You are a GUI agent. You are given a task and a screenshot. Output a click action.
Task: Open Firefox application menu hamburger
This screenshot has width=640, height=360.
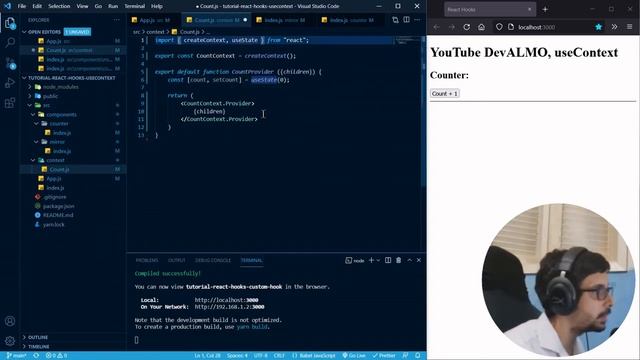click(629, 27)
